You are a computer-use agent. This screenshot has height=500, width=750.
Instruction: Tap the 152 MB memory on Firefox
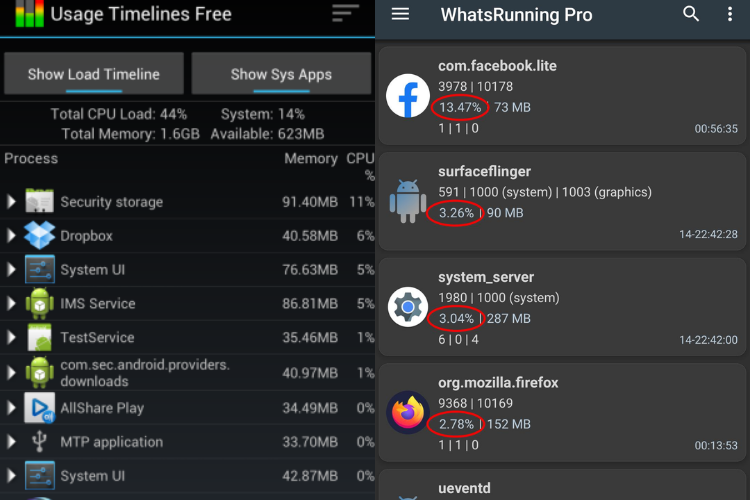coord(508,424)
